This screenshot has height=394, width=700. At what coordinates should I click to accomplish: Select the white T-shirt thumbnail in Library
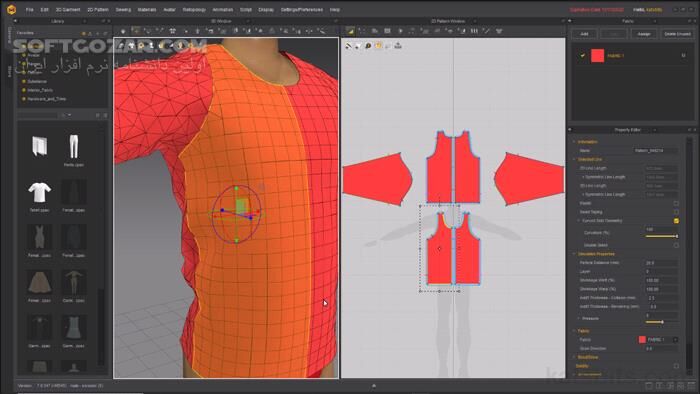[x=39, y=192]
